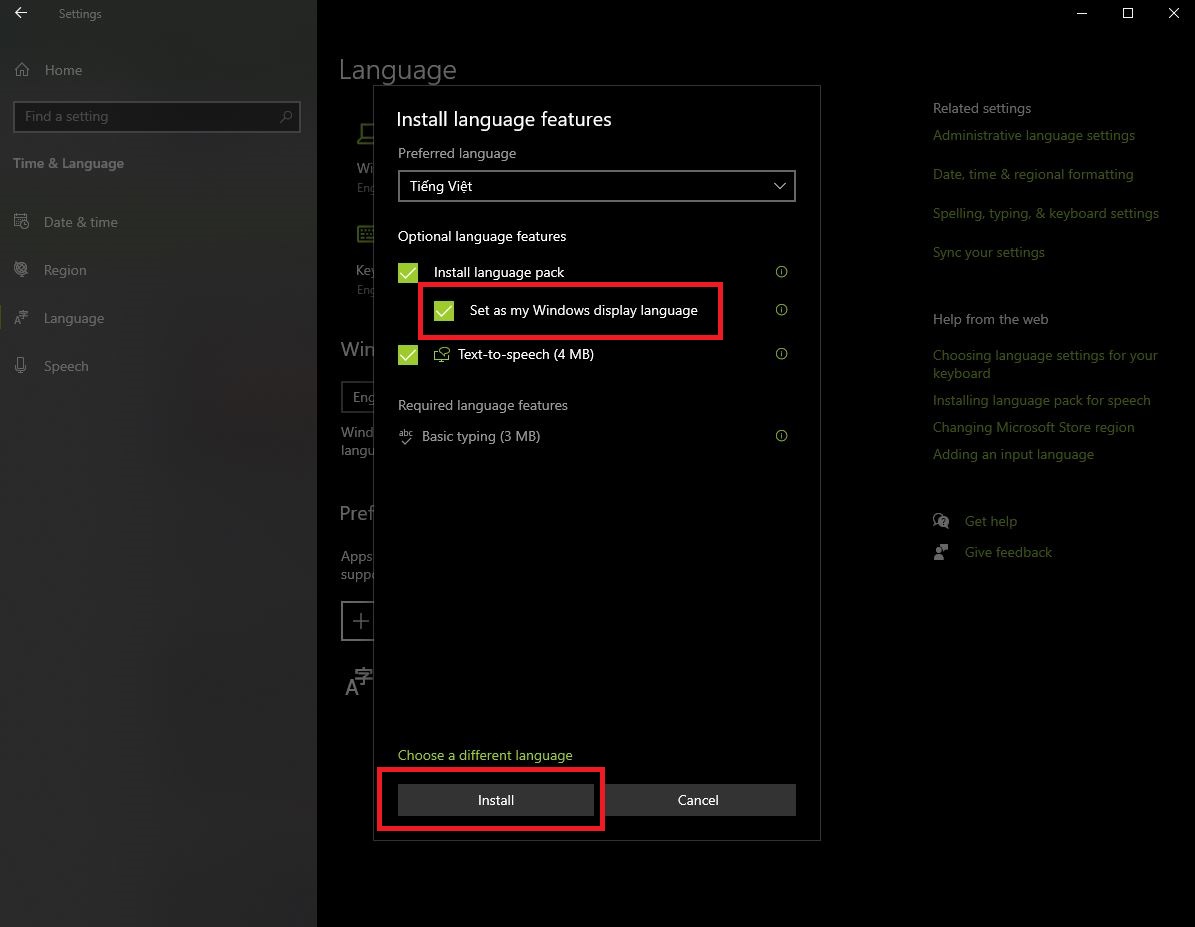The width and height of the screenshot is (1195, 927).
Task: Click the plus add-language button behind dialog
Action: [x=357, y=621]
